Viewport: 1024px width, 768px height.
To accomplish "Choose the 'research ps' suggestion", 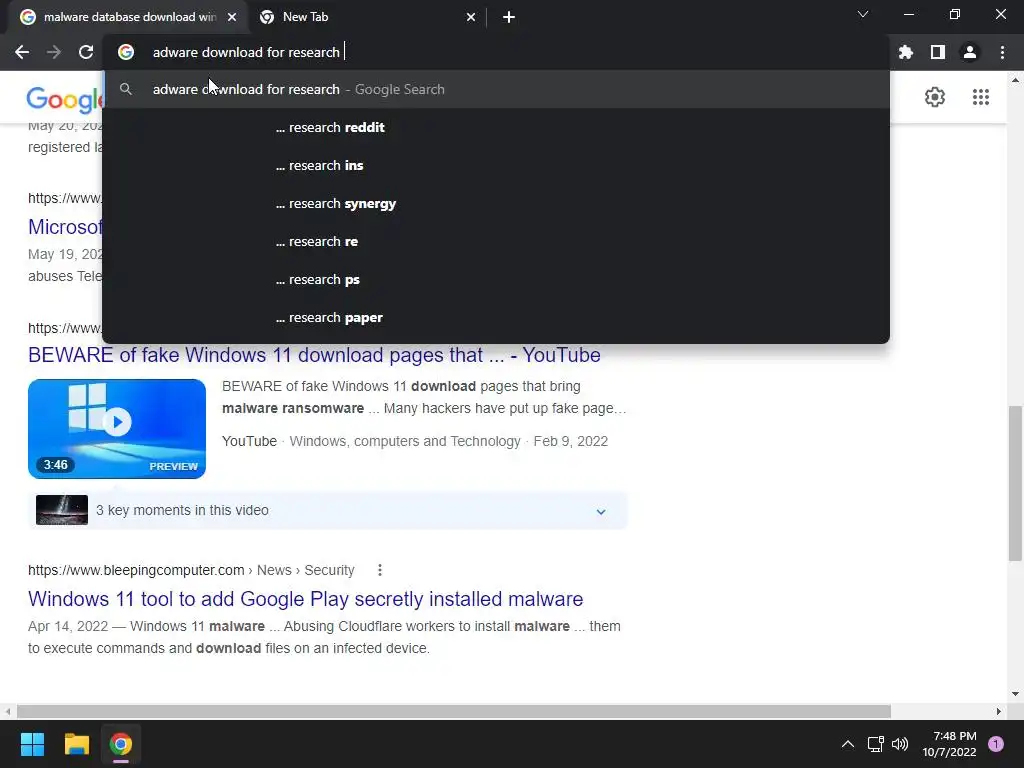I will [496, 280].
